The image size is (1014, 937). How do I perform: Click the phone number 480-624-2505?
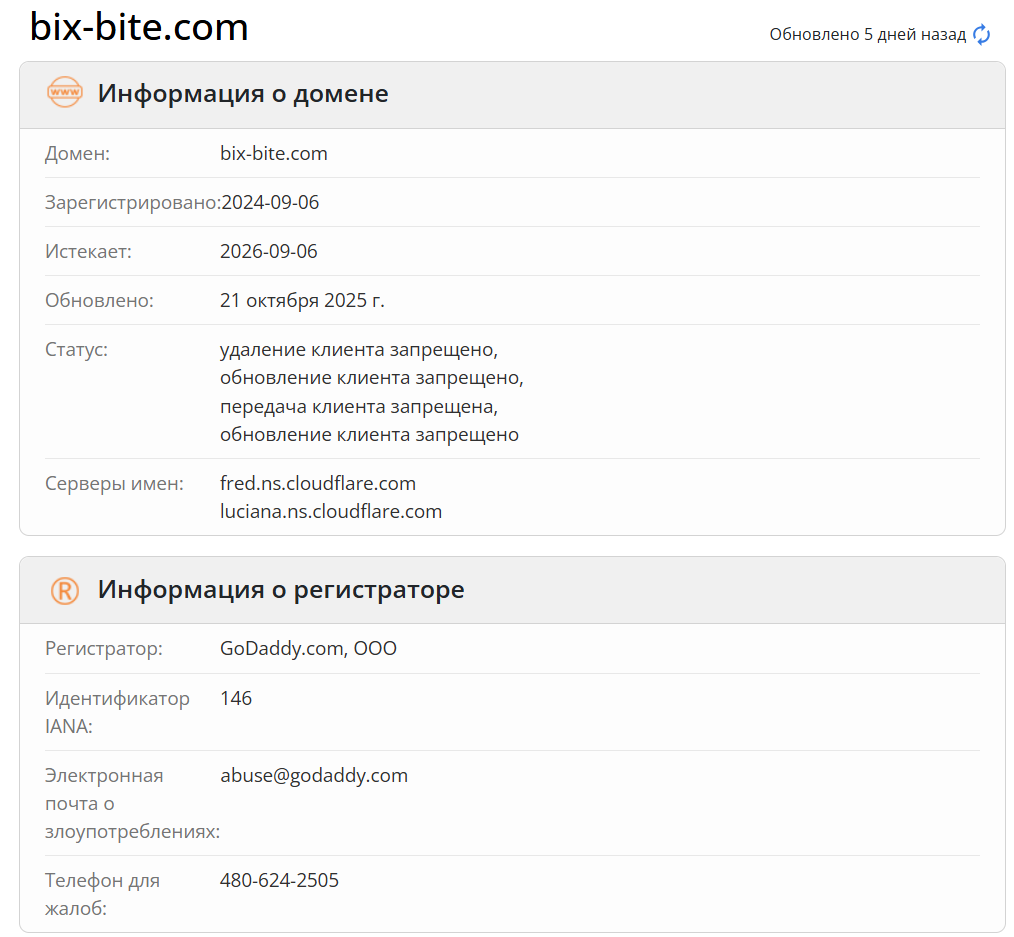pyautogui.click(x=279, y=880)
